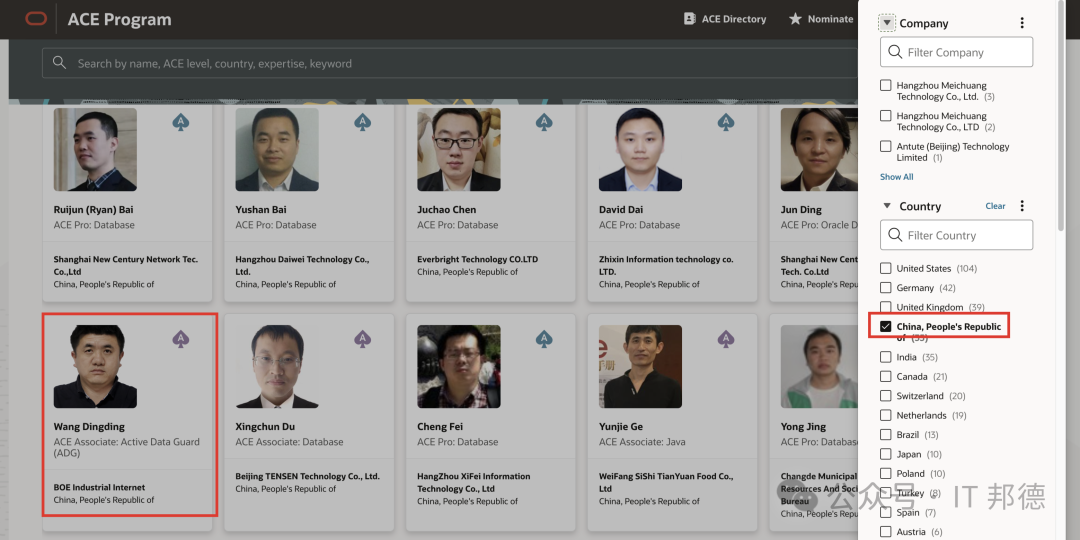Open Wang Dingding's profile photo
The width and height of the screenshot is (1080, 540).
click(95, 366)
